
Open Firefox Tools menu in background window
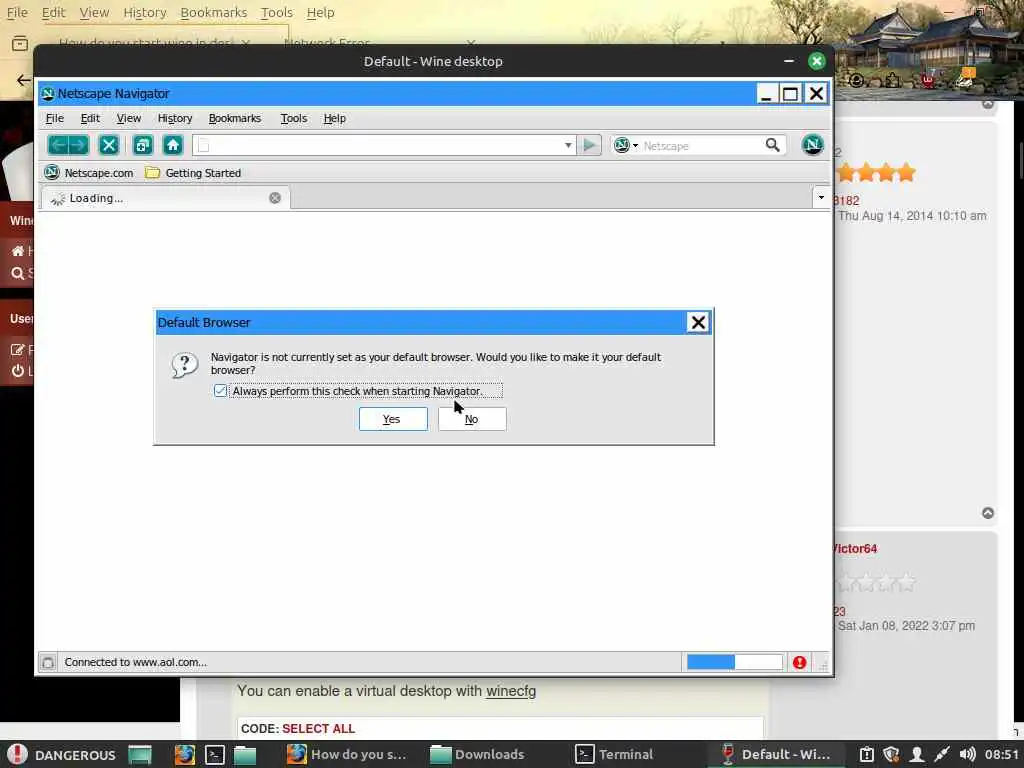coord(277,12)
